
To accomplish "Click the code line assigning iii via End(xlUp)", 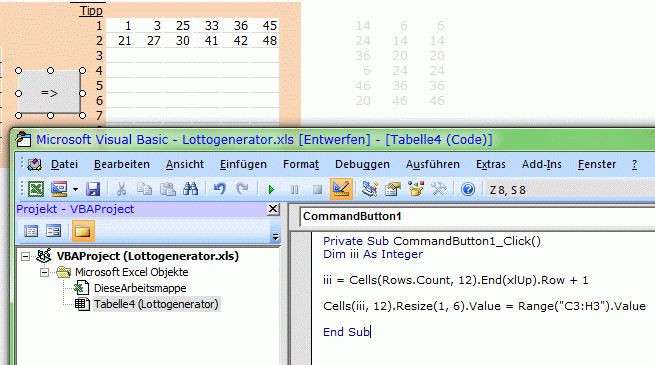I will 456,280.
